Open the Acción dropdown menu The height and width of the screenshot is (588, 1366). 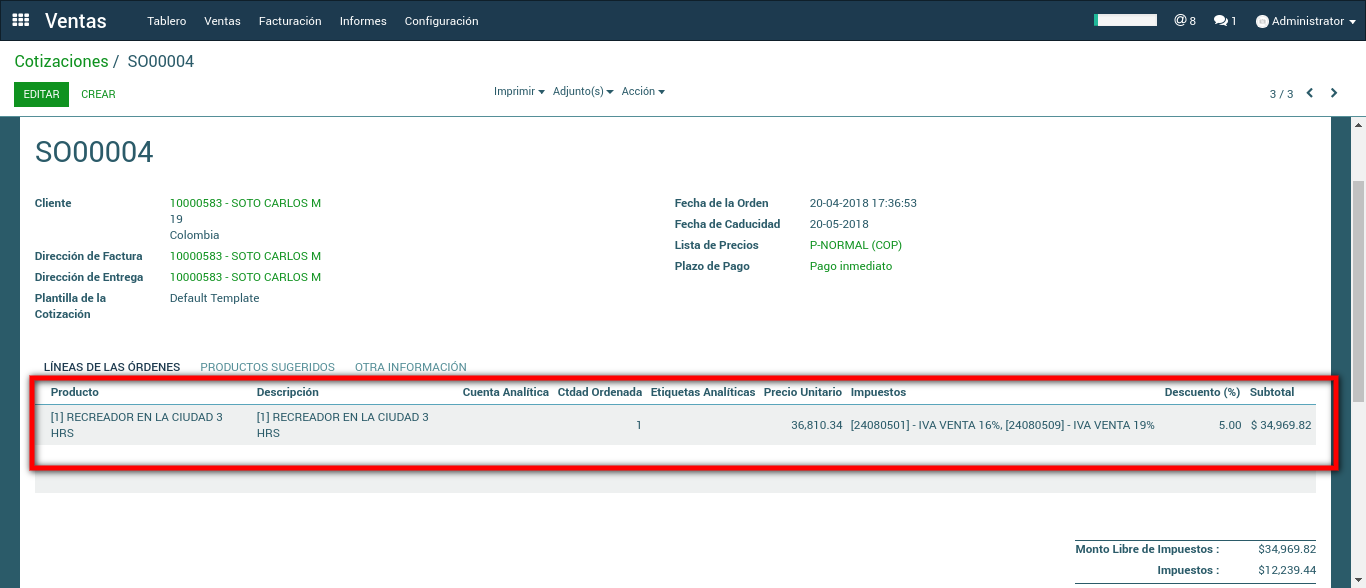[x=642, y=91]
